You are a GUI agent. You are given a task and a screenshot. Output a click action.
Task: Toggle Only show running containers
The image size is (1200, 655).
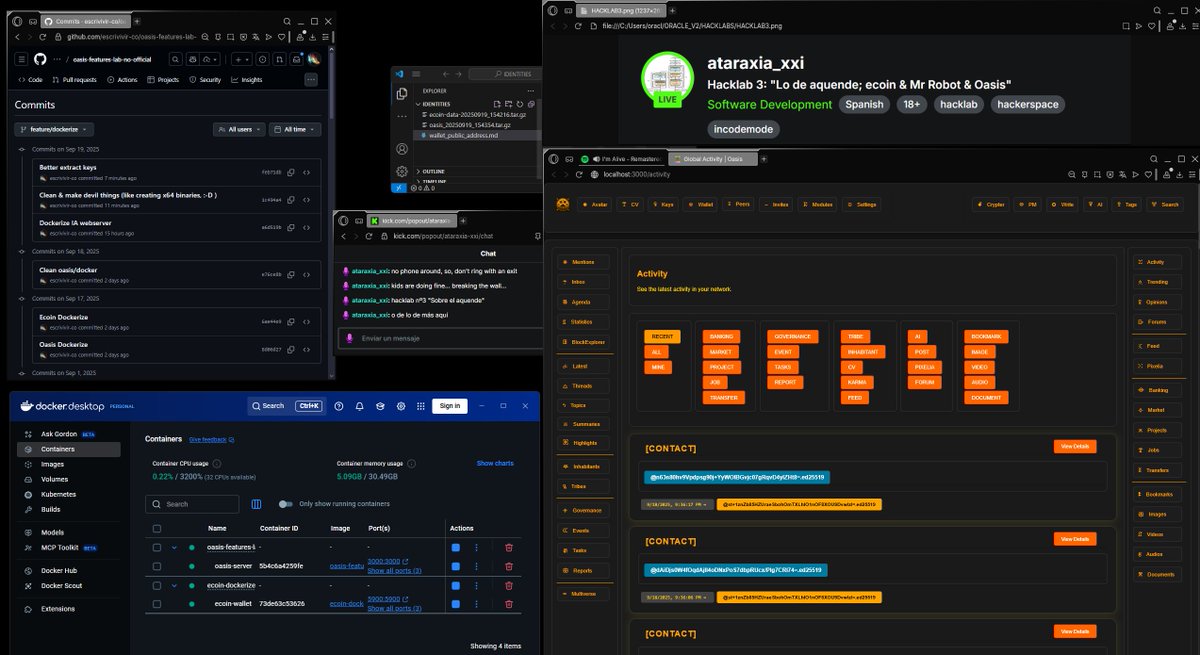(x=286, y=504)
